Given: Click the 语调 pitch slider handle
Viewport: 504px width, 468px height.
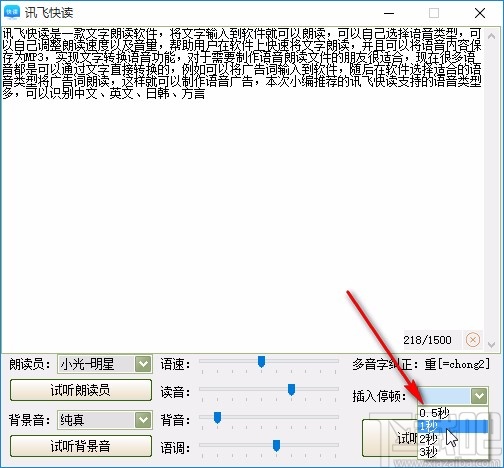Looking at the screenshot, I should (x=276, y=446).
